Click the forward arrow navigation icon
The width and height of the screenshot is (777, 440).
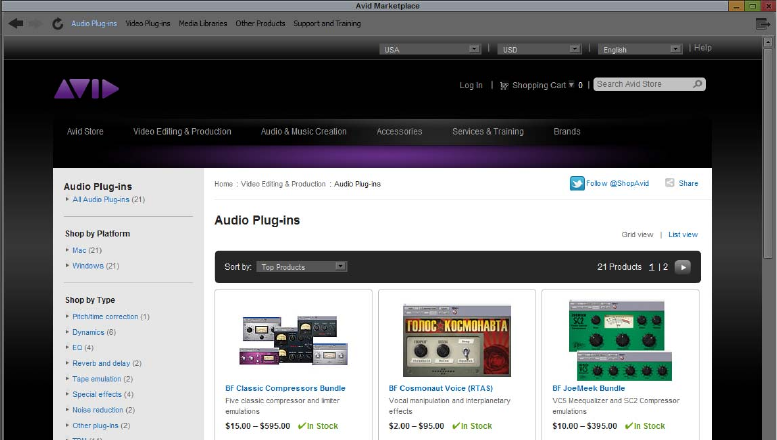click(36, 23)
